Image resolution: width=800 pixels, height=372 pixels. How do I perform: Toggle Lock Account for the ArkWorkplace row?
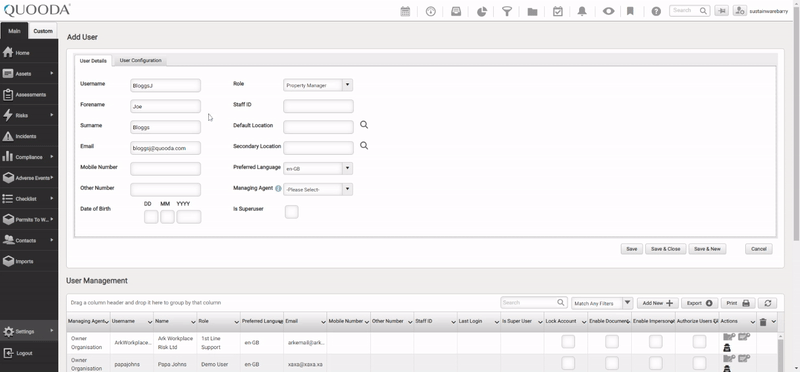pyautogui.click(x=568, y=341)
